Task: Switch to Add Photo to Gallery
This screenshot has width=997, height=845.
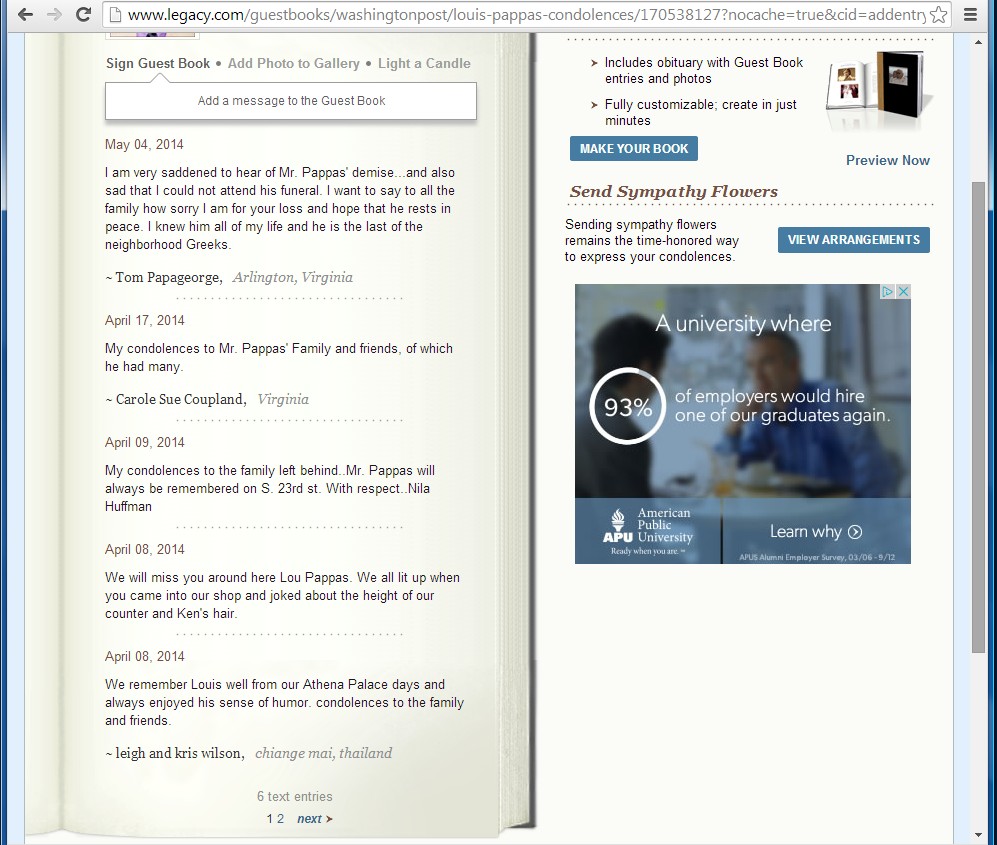Action: point(293,63)
